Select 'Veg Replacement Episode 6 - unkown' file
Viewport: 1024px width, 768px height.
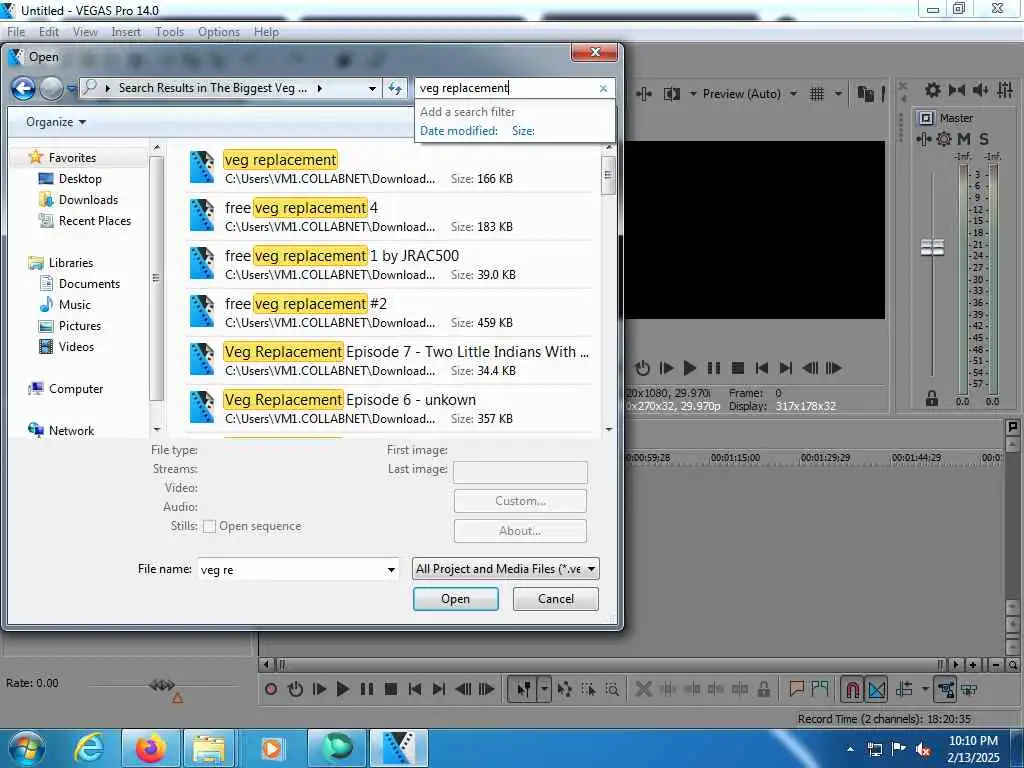pos(389,408)
